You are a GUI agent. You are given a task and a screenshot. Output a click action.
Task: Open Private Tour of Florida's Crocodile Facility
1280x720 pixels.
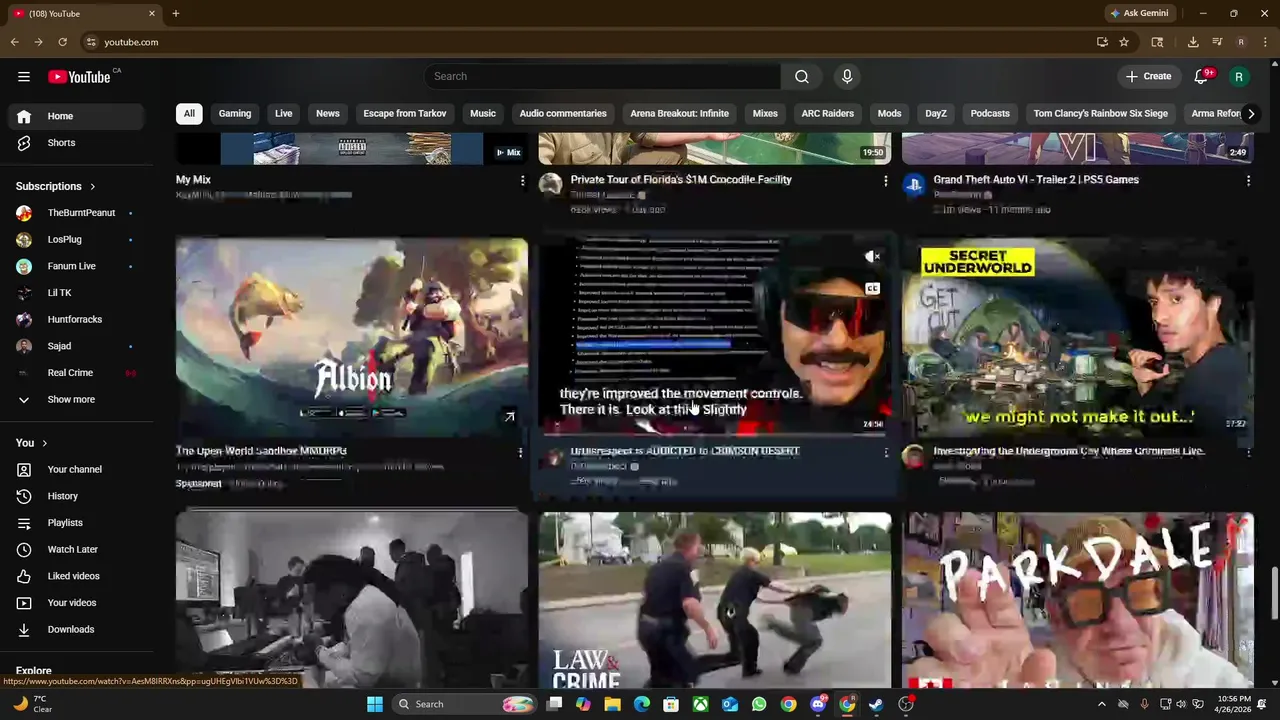[x=681, y=180]
